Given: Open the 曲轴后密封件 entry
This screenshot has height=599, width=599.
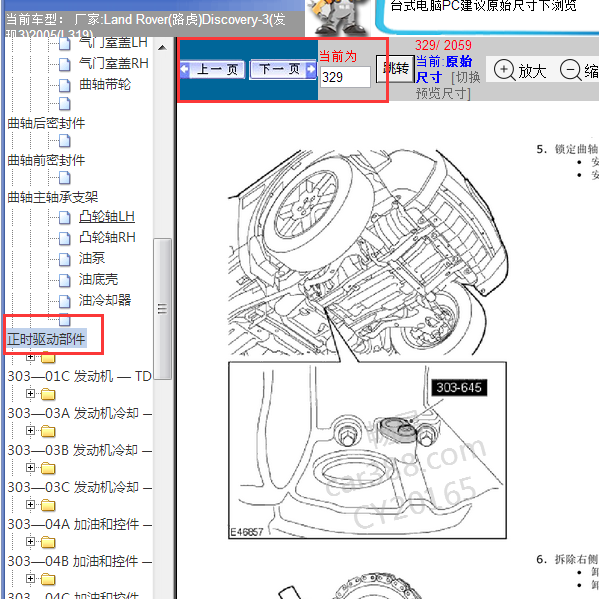Looking at the screenshot, I should click(46, 123).
